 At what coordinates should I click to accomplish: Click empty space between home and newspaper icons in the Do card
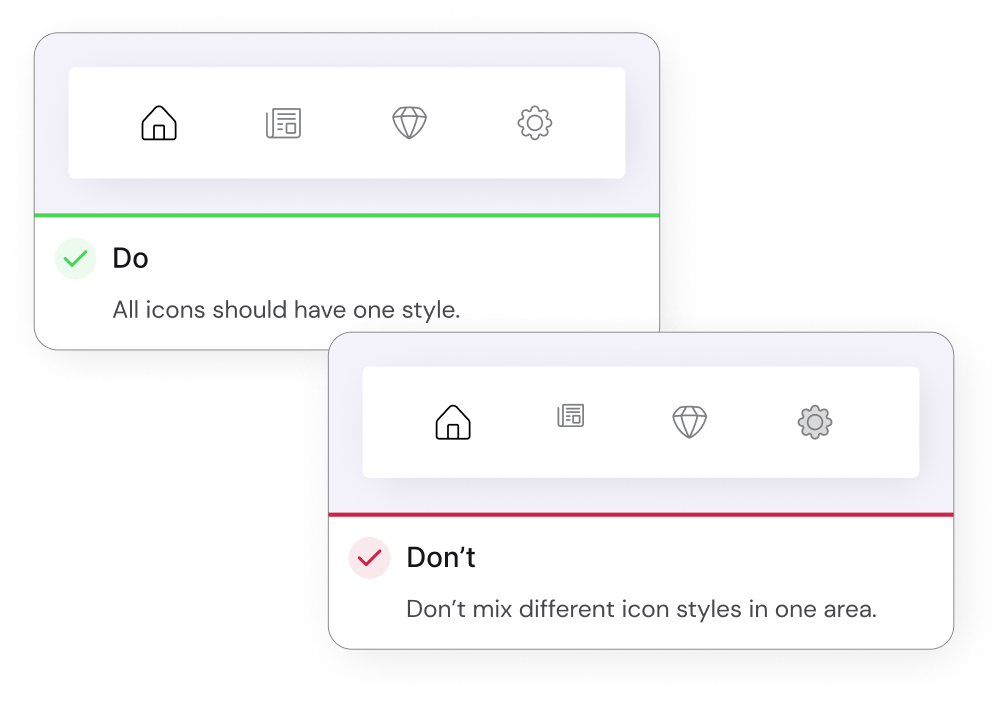[x=221, y=123]
